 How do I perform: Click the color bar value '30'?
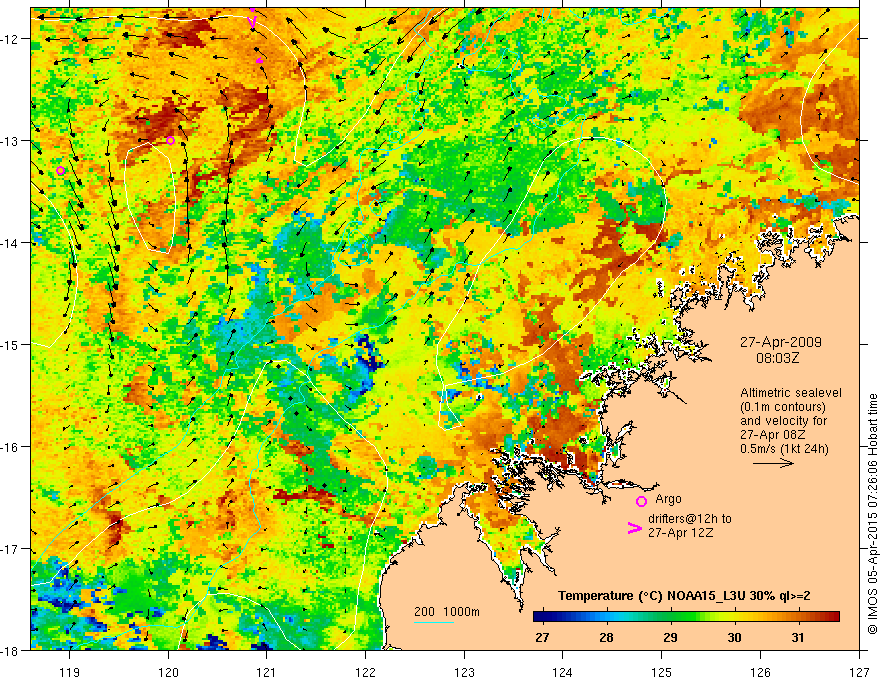(x=734, y=637)
